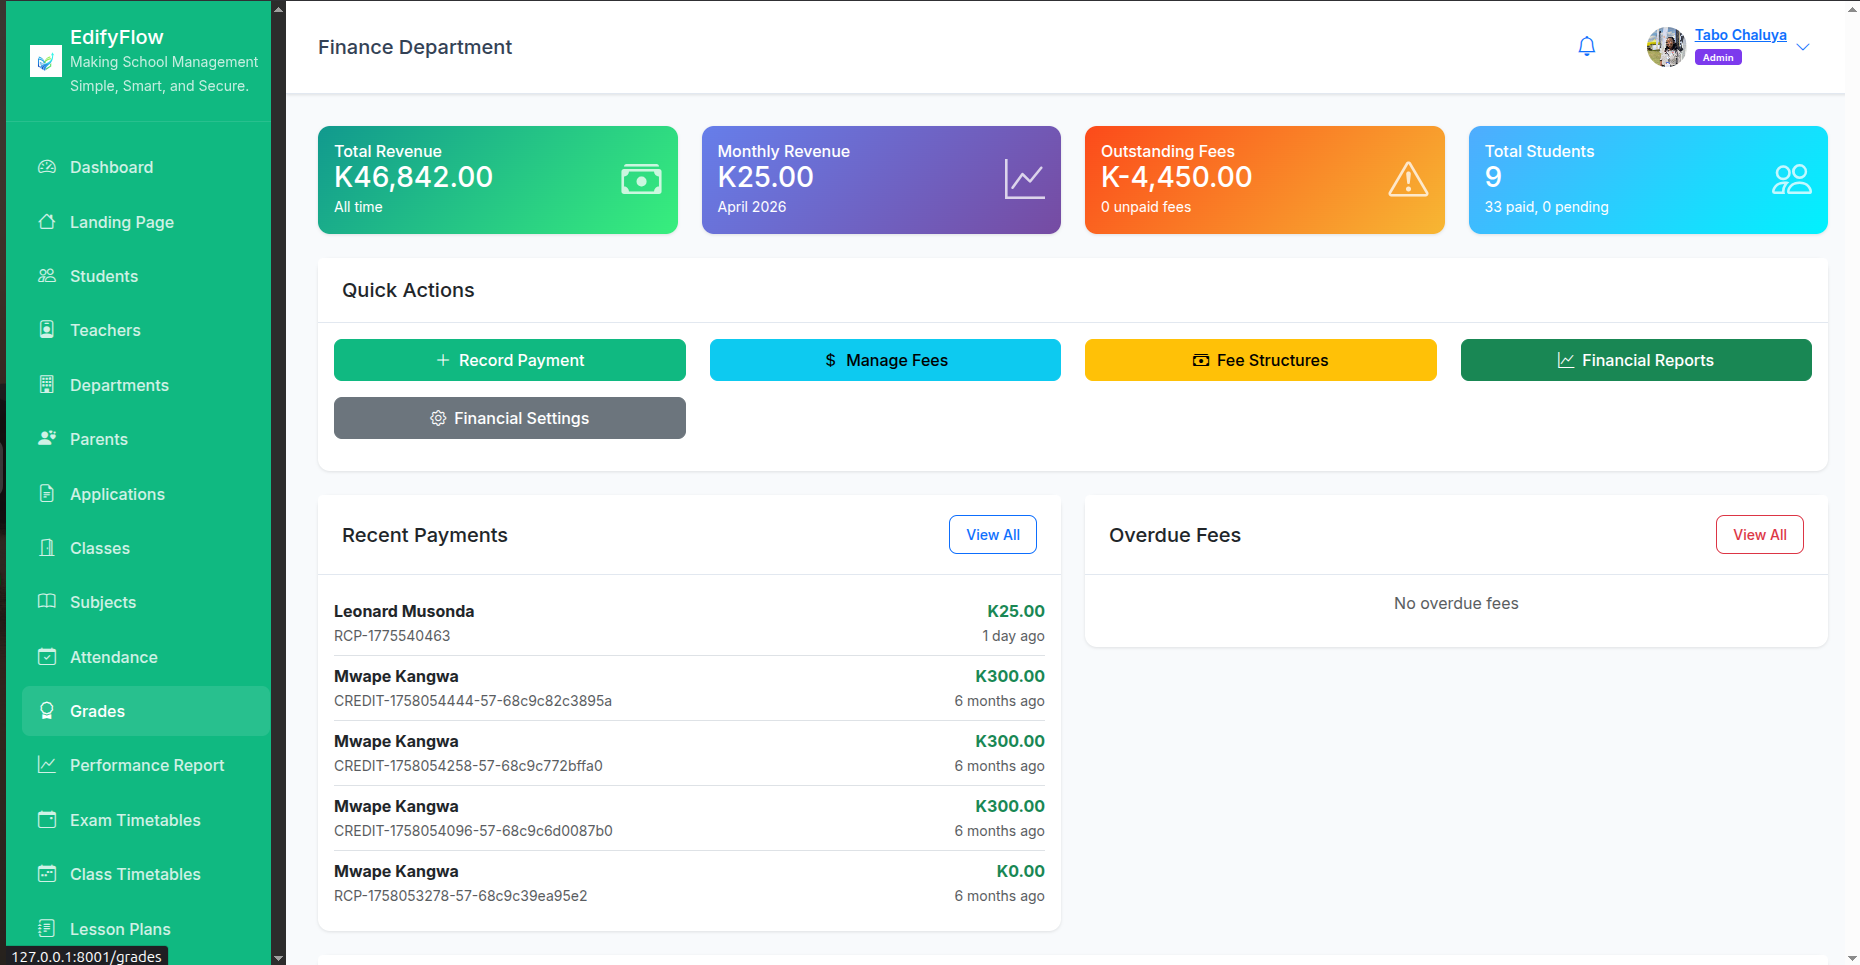Screen dimensions: 1860x965
Task: Click the Lesson Plans journal icon
Action: pyautogui.click(x=47, y=928)
